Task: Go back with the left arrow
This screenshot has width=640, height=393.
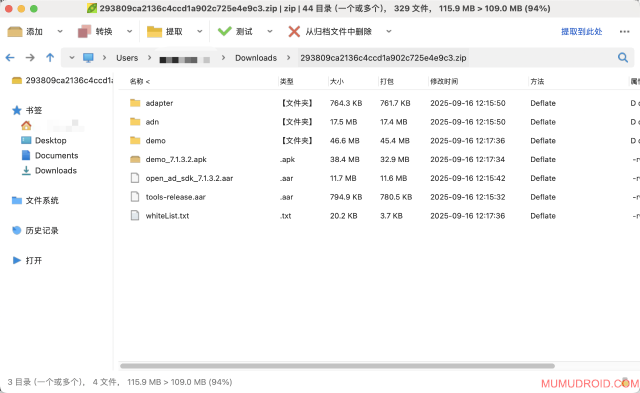Action: click(x=10, y=58)
